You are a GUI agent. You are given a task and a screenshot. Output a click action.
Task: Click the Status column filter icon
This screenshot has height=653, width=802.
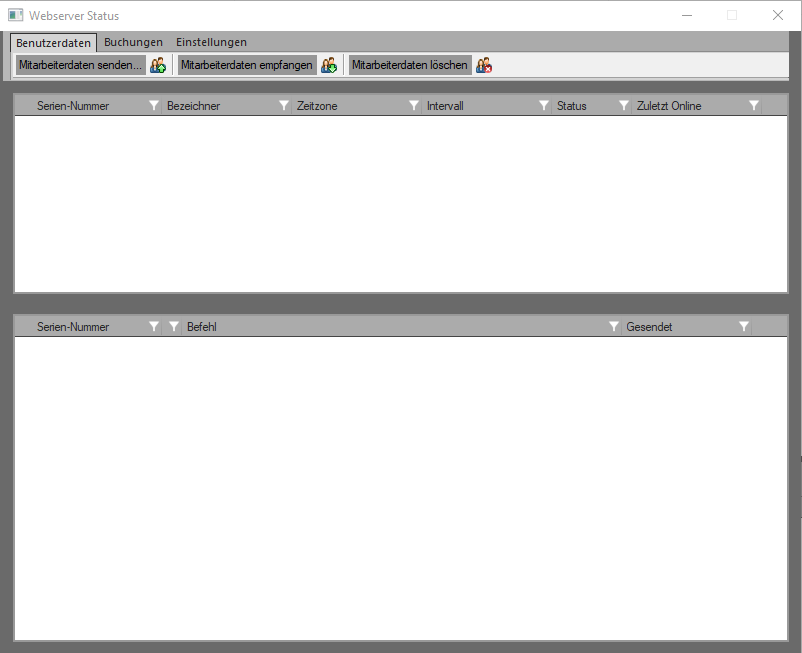[x=624, y=106]
